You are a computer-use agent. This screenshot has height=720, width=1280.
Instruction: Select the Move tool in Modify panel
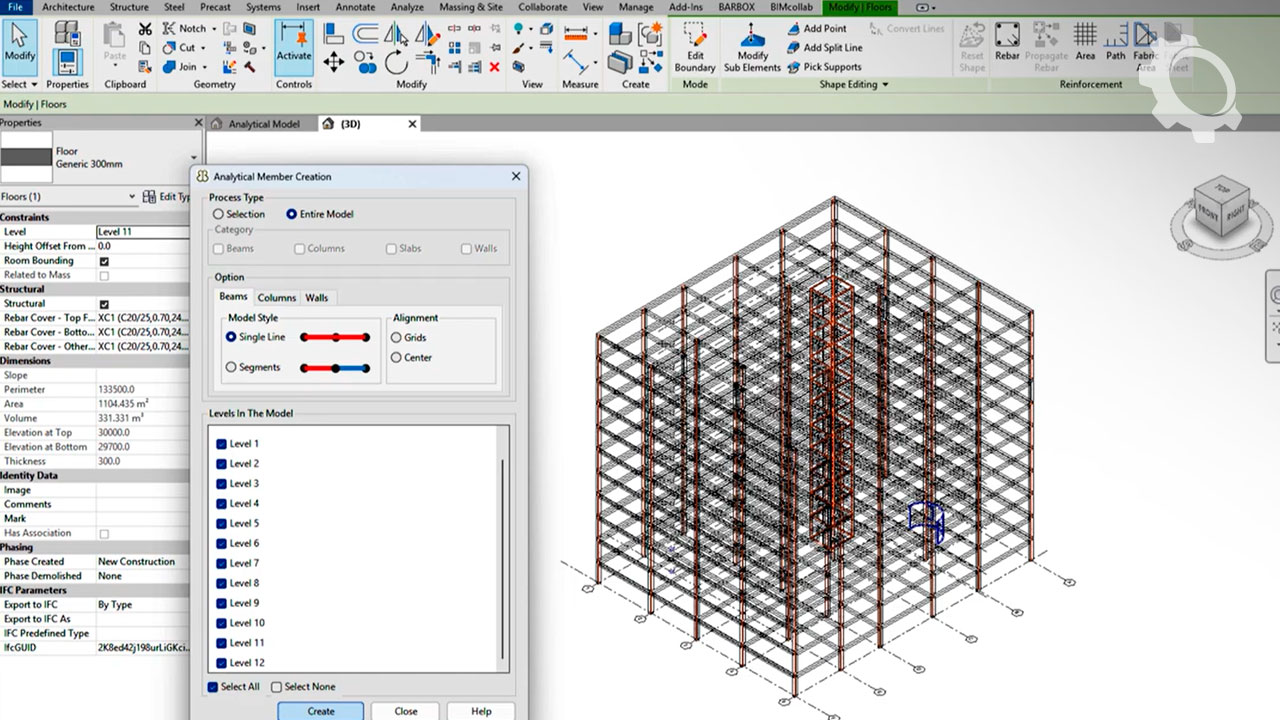(334, 62)
